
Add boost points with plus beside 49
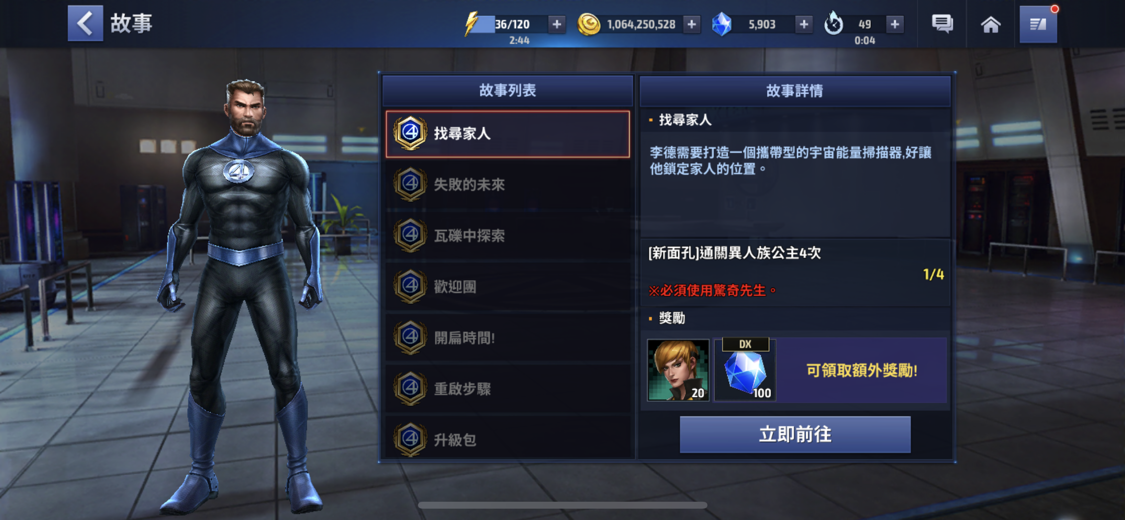click(x=895, y=24)
